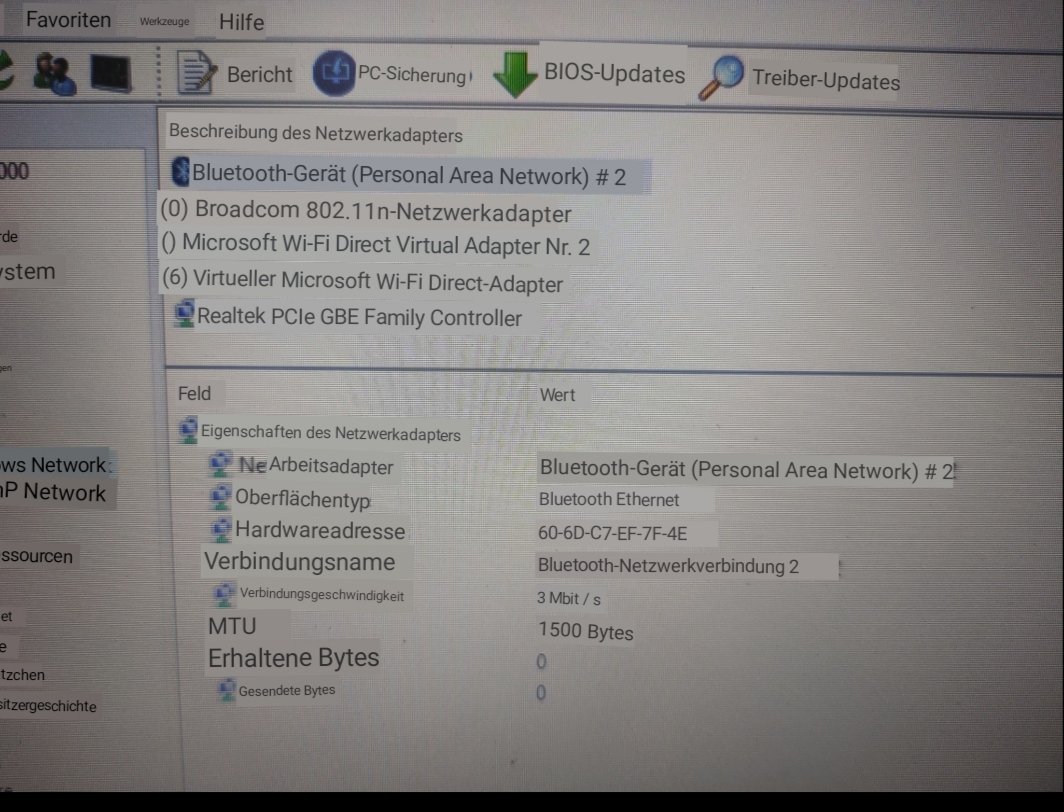
Task: Click the Eigenschaften des Netzwerkadapters group icon
Action: coord(188,431)
